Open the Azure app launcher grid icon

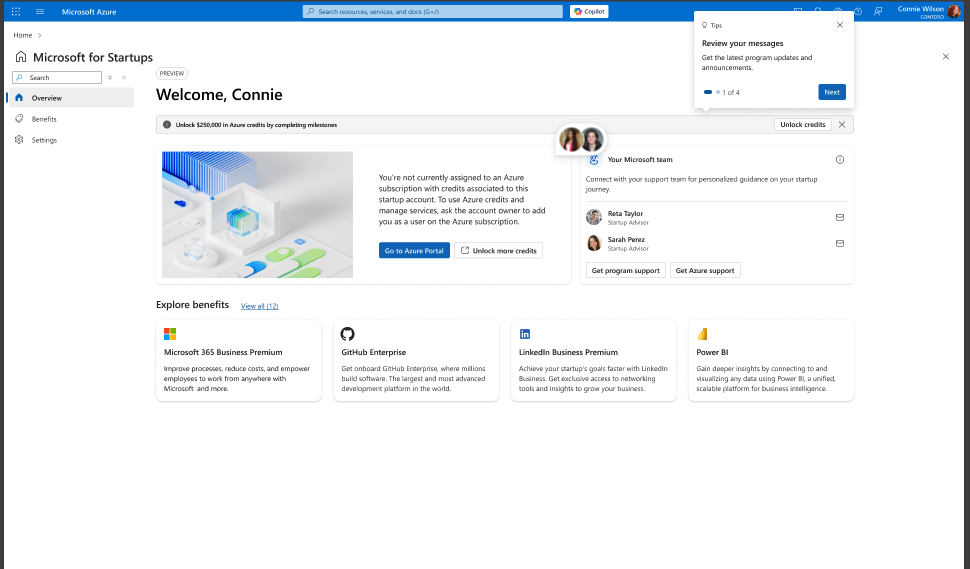[x=16, y=12]
